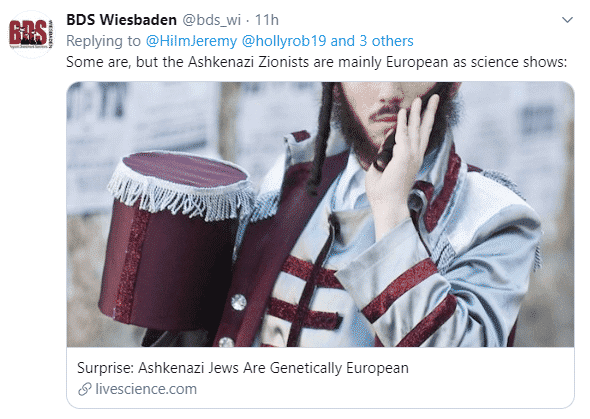Click the chain link icon beside livescience.com

point(85,389)
